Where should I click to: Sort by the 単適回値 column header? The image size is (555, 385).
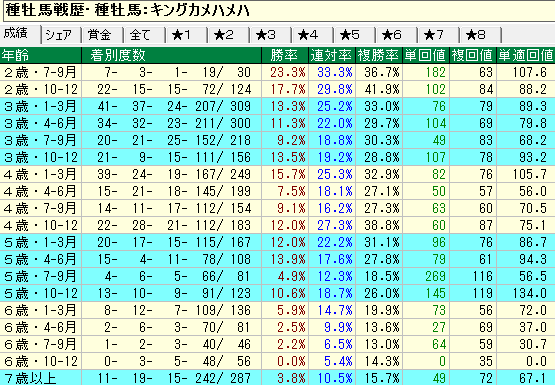click(526, 55)
